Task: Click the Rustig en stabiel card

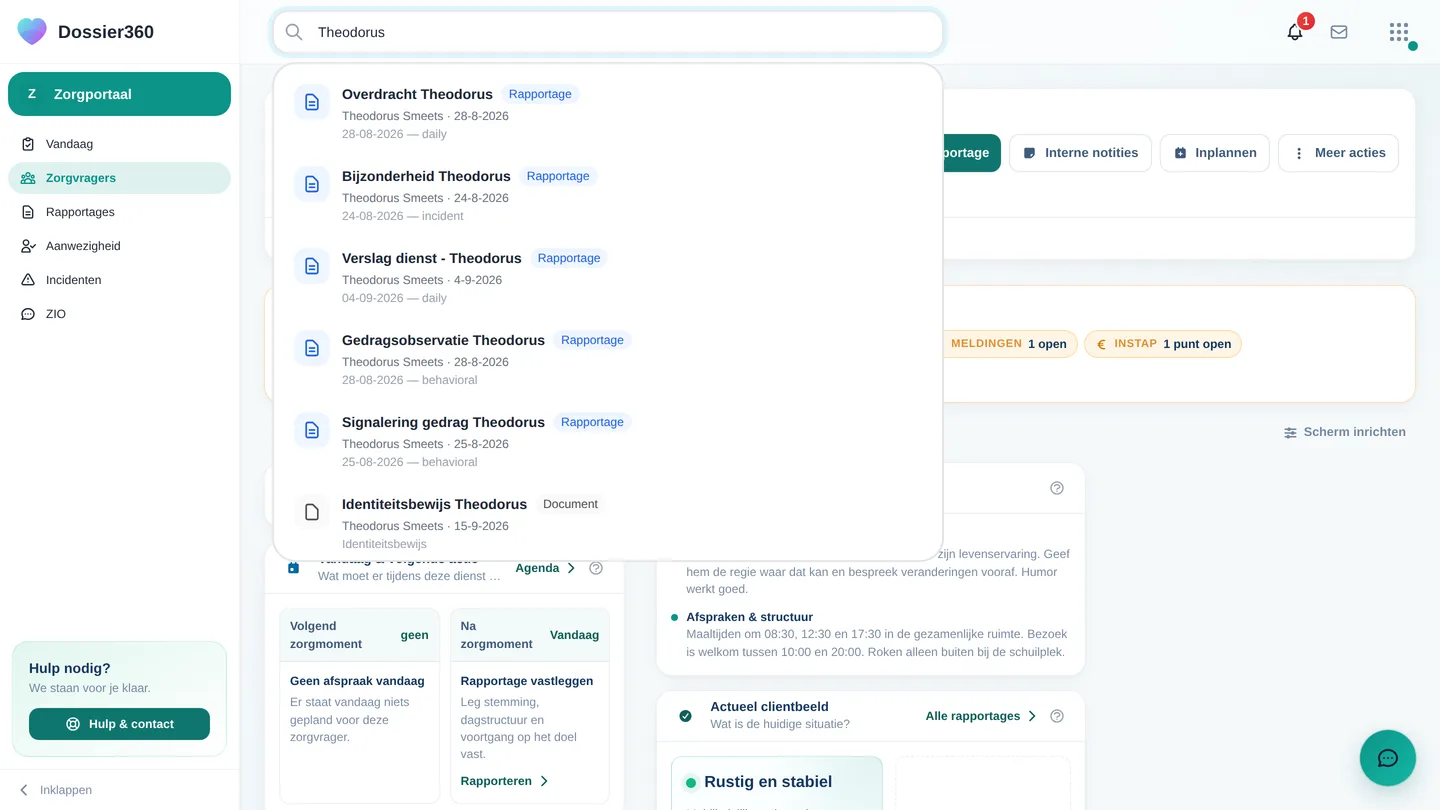Action: tap(777, 783)
